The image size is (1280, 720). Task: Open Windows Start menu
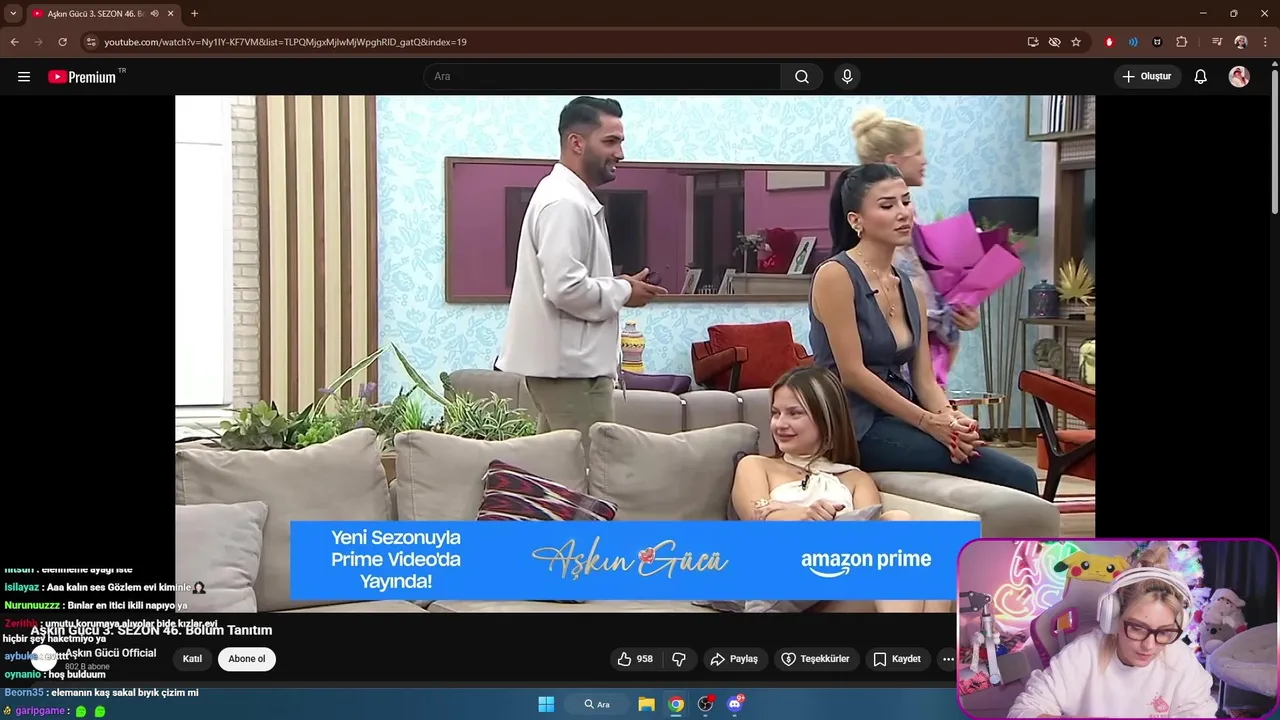click(x=546, y=704)
